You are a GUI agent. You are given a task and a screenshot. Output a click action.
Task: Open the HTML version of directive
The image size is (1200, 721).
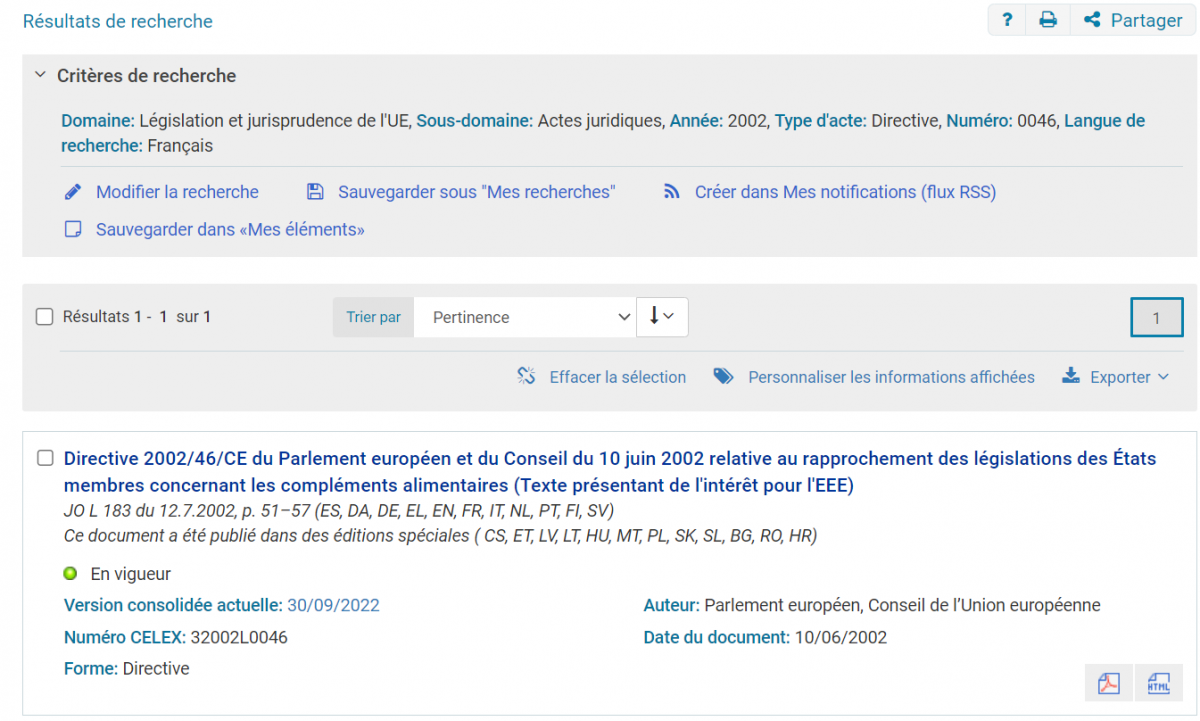1158,684
